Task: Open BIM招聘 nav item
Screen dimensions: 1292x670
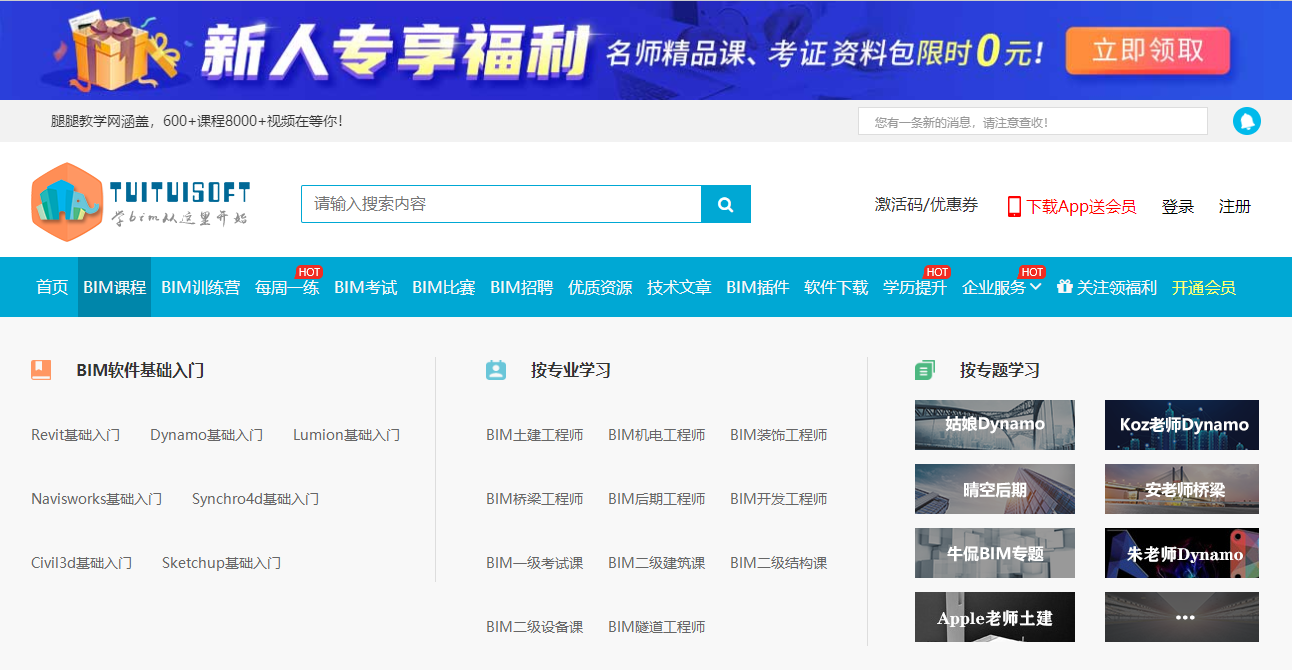Action: pos(521,287)
